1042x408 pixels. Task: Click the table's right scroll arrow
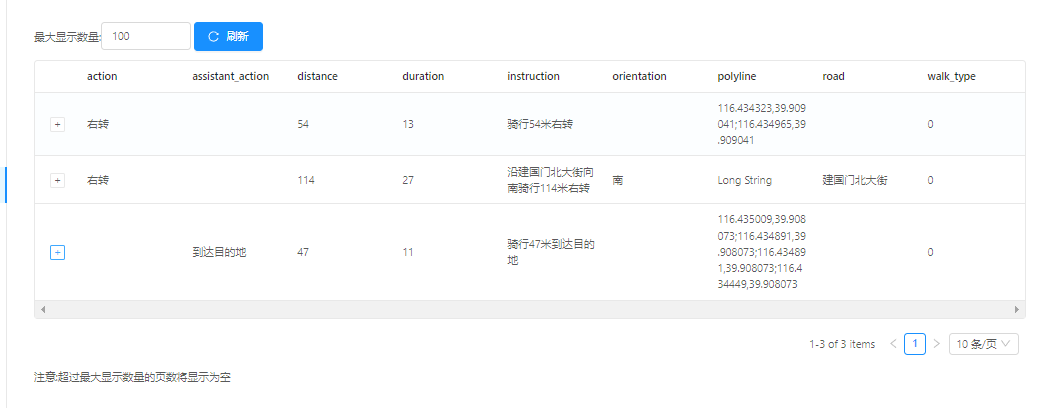click(1017, 310)
